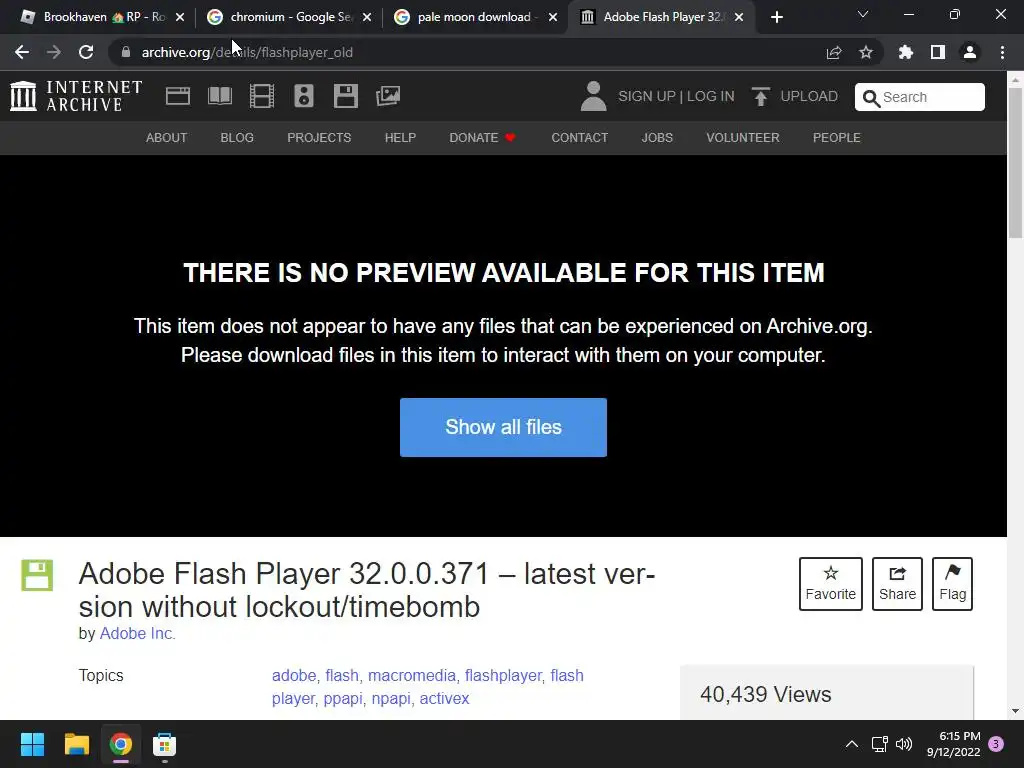
Task: Click the share page icon in the address bar
Action: 834,52
